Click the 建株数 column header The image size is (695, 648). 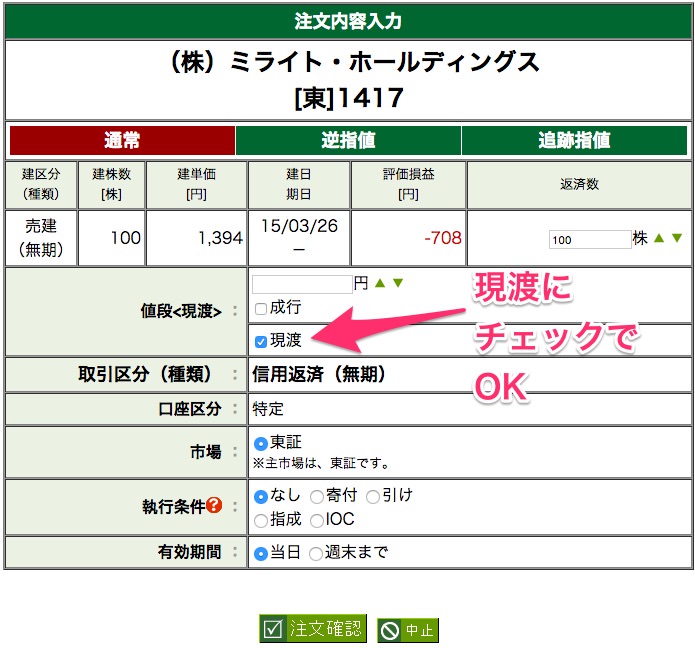tap(111, 184)
